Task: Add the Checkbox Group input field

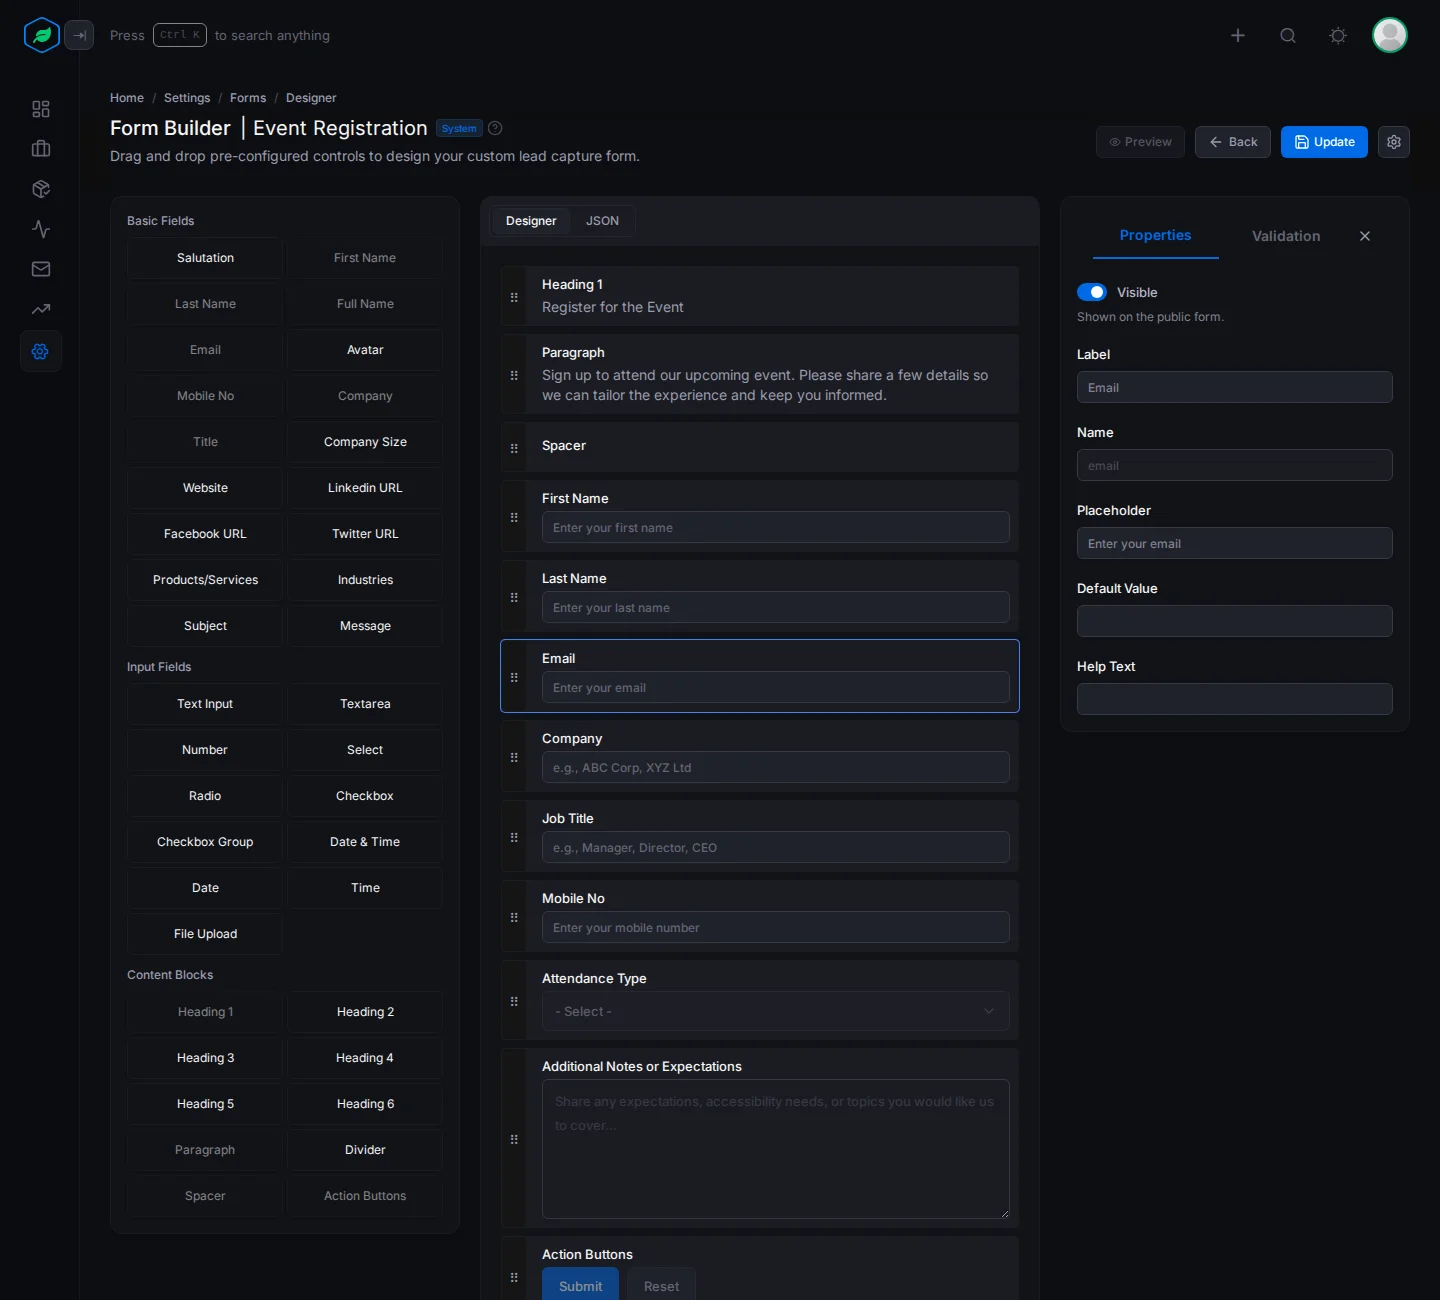Action: [205, 842]
